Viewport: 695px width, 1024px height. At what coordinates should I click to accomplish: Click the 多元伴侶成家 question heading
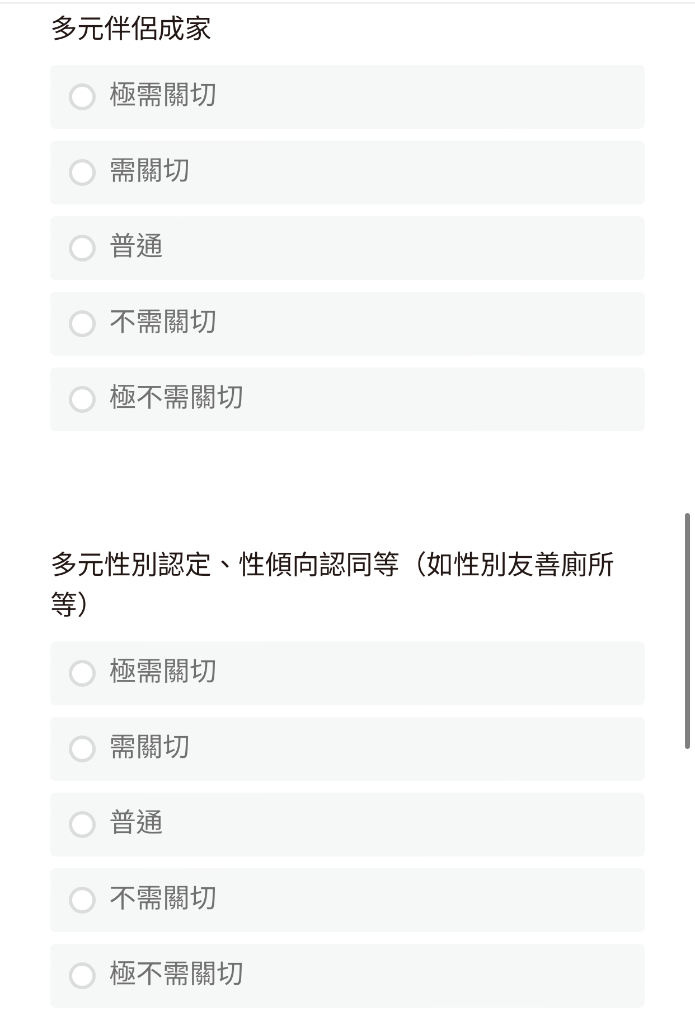pyautogui.click(x=131, y=29)
